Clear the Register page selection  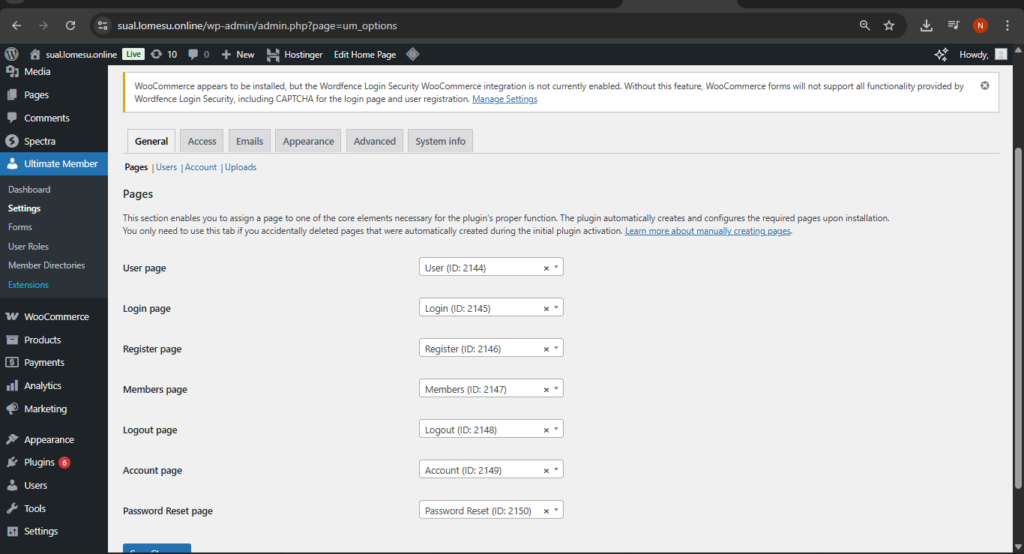546,349
